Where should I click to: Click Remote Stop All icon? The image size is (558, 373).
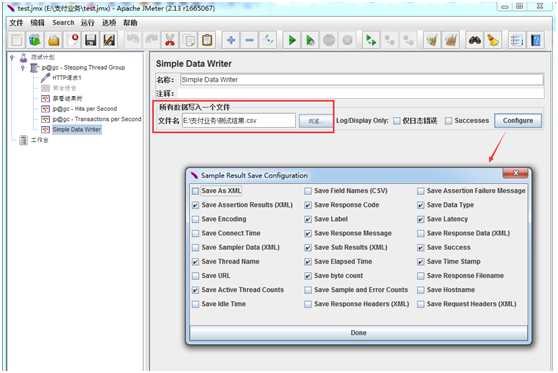[x=390, y=40]
